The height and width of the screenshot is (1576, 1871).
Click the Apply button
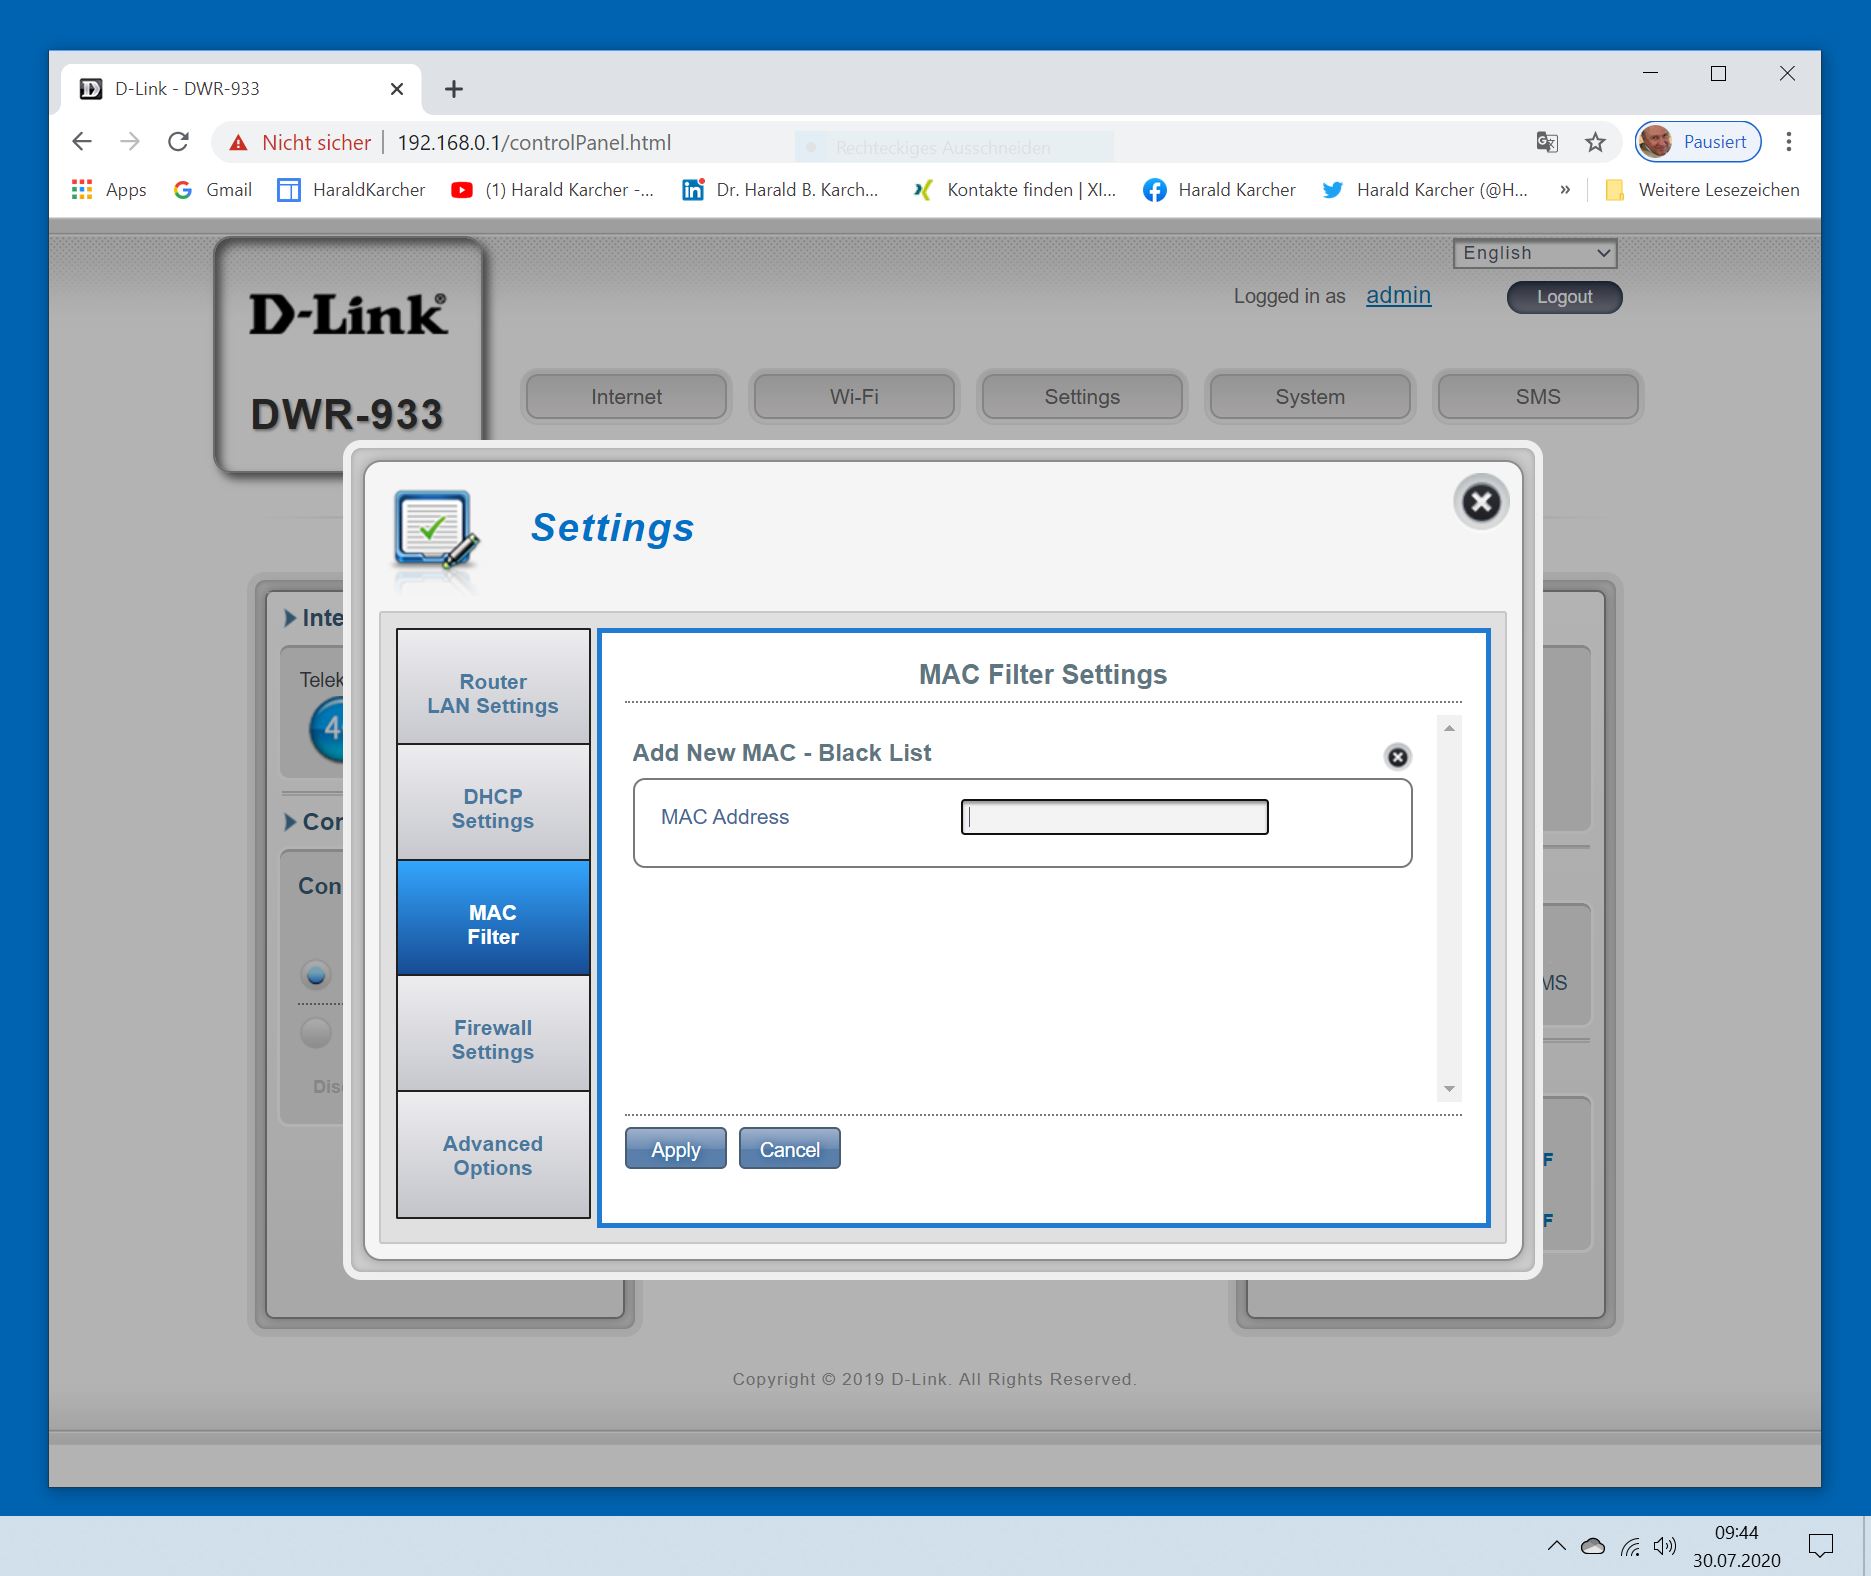pyautogui.click(x=676, y=1149)
